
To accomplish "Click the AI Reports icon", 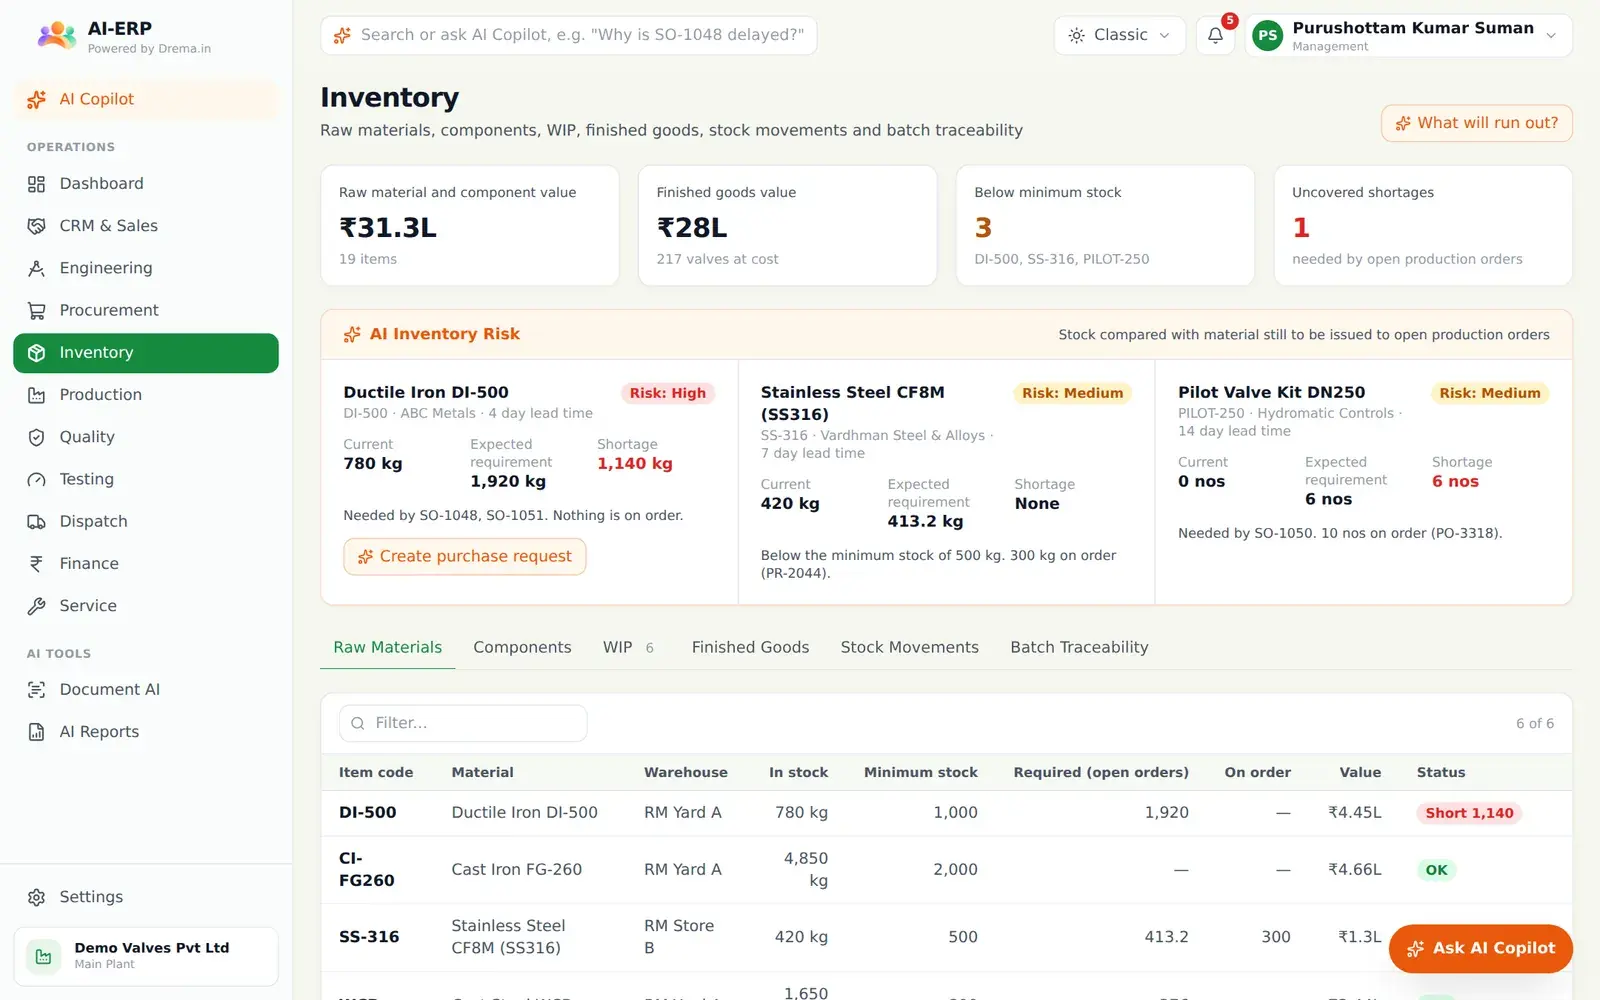I will pos(37,732).
